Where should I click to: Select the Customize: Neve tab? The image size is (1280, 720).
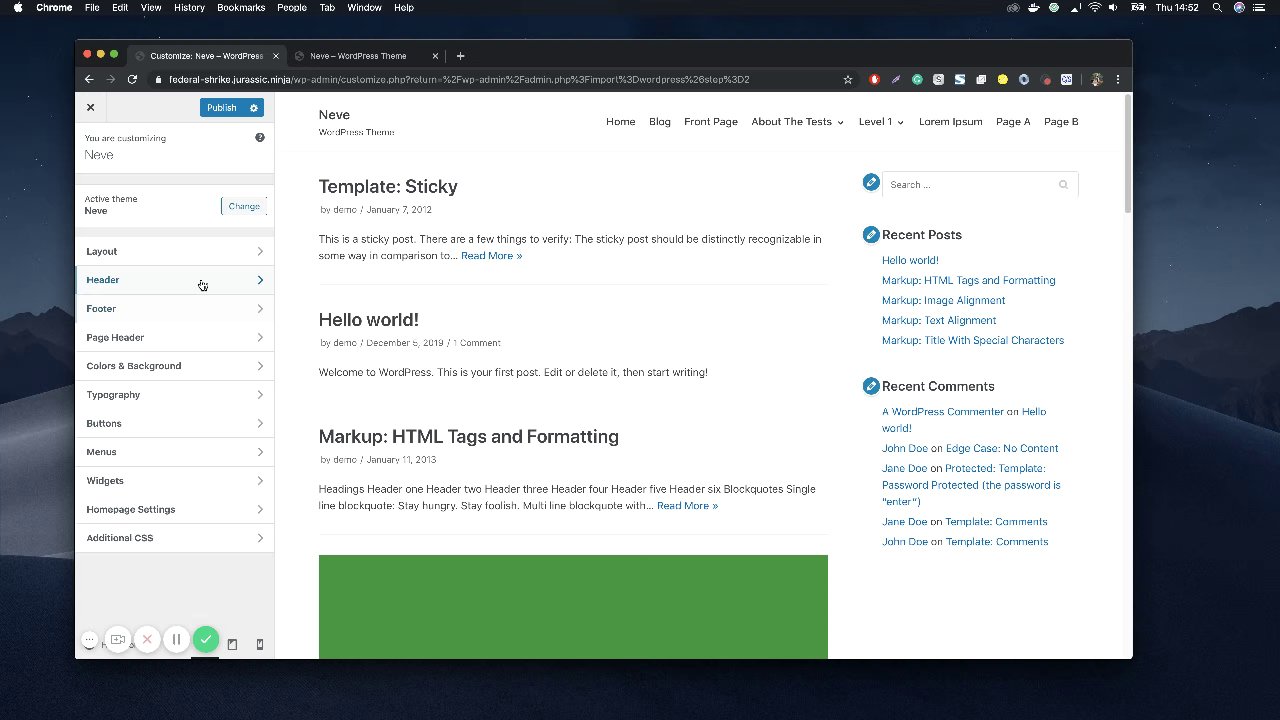[x=206, y=56]
